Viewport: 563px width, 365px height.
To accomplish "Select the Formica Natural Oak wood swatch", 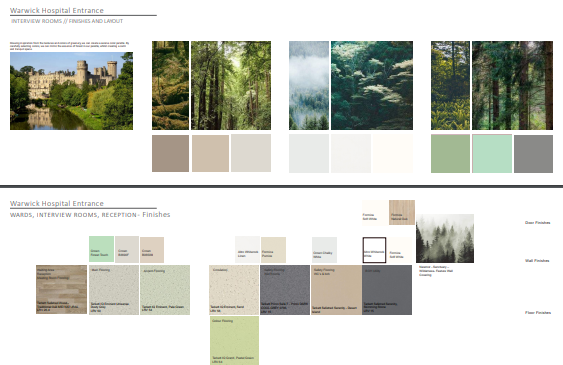I will click(x=402, y=212).
